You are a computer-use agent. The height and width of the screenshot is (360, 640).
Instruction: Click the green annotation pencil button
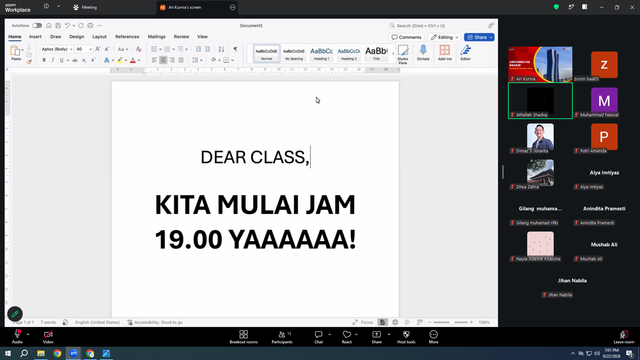coord(15,314)
